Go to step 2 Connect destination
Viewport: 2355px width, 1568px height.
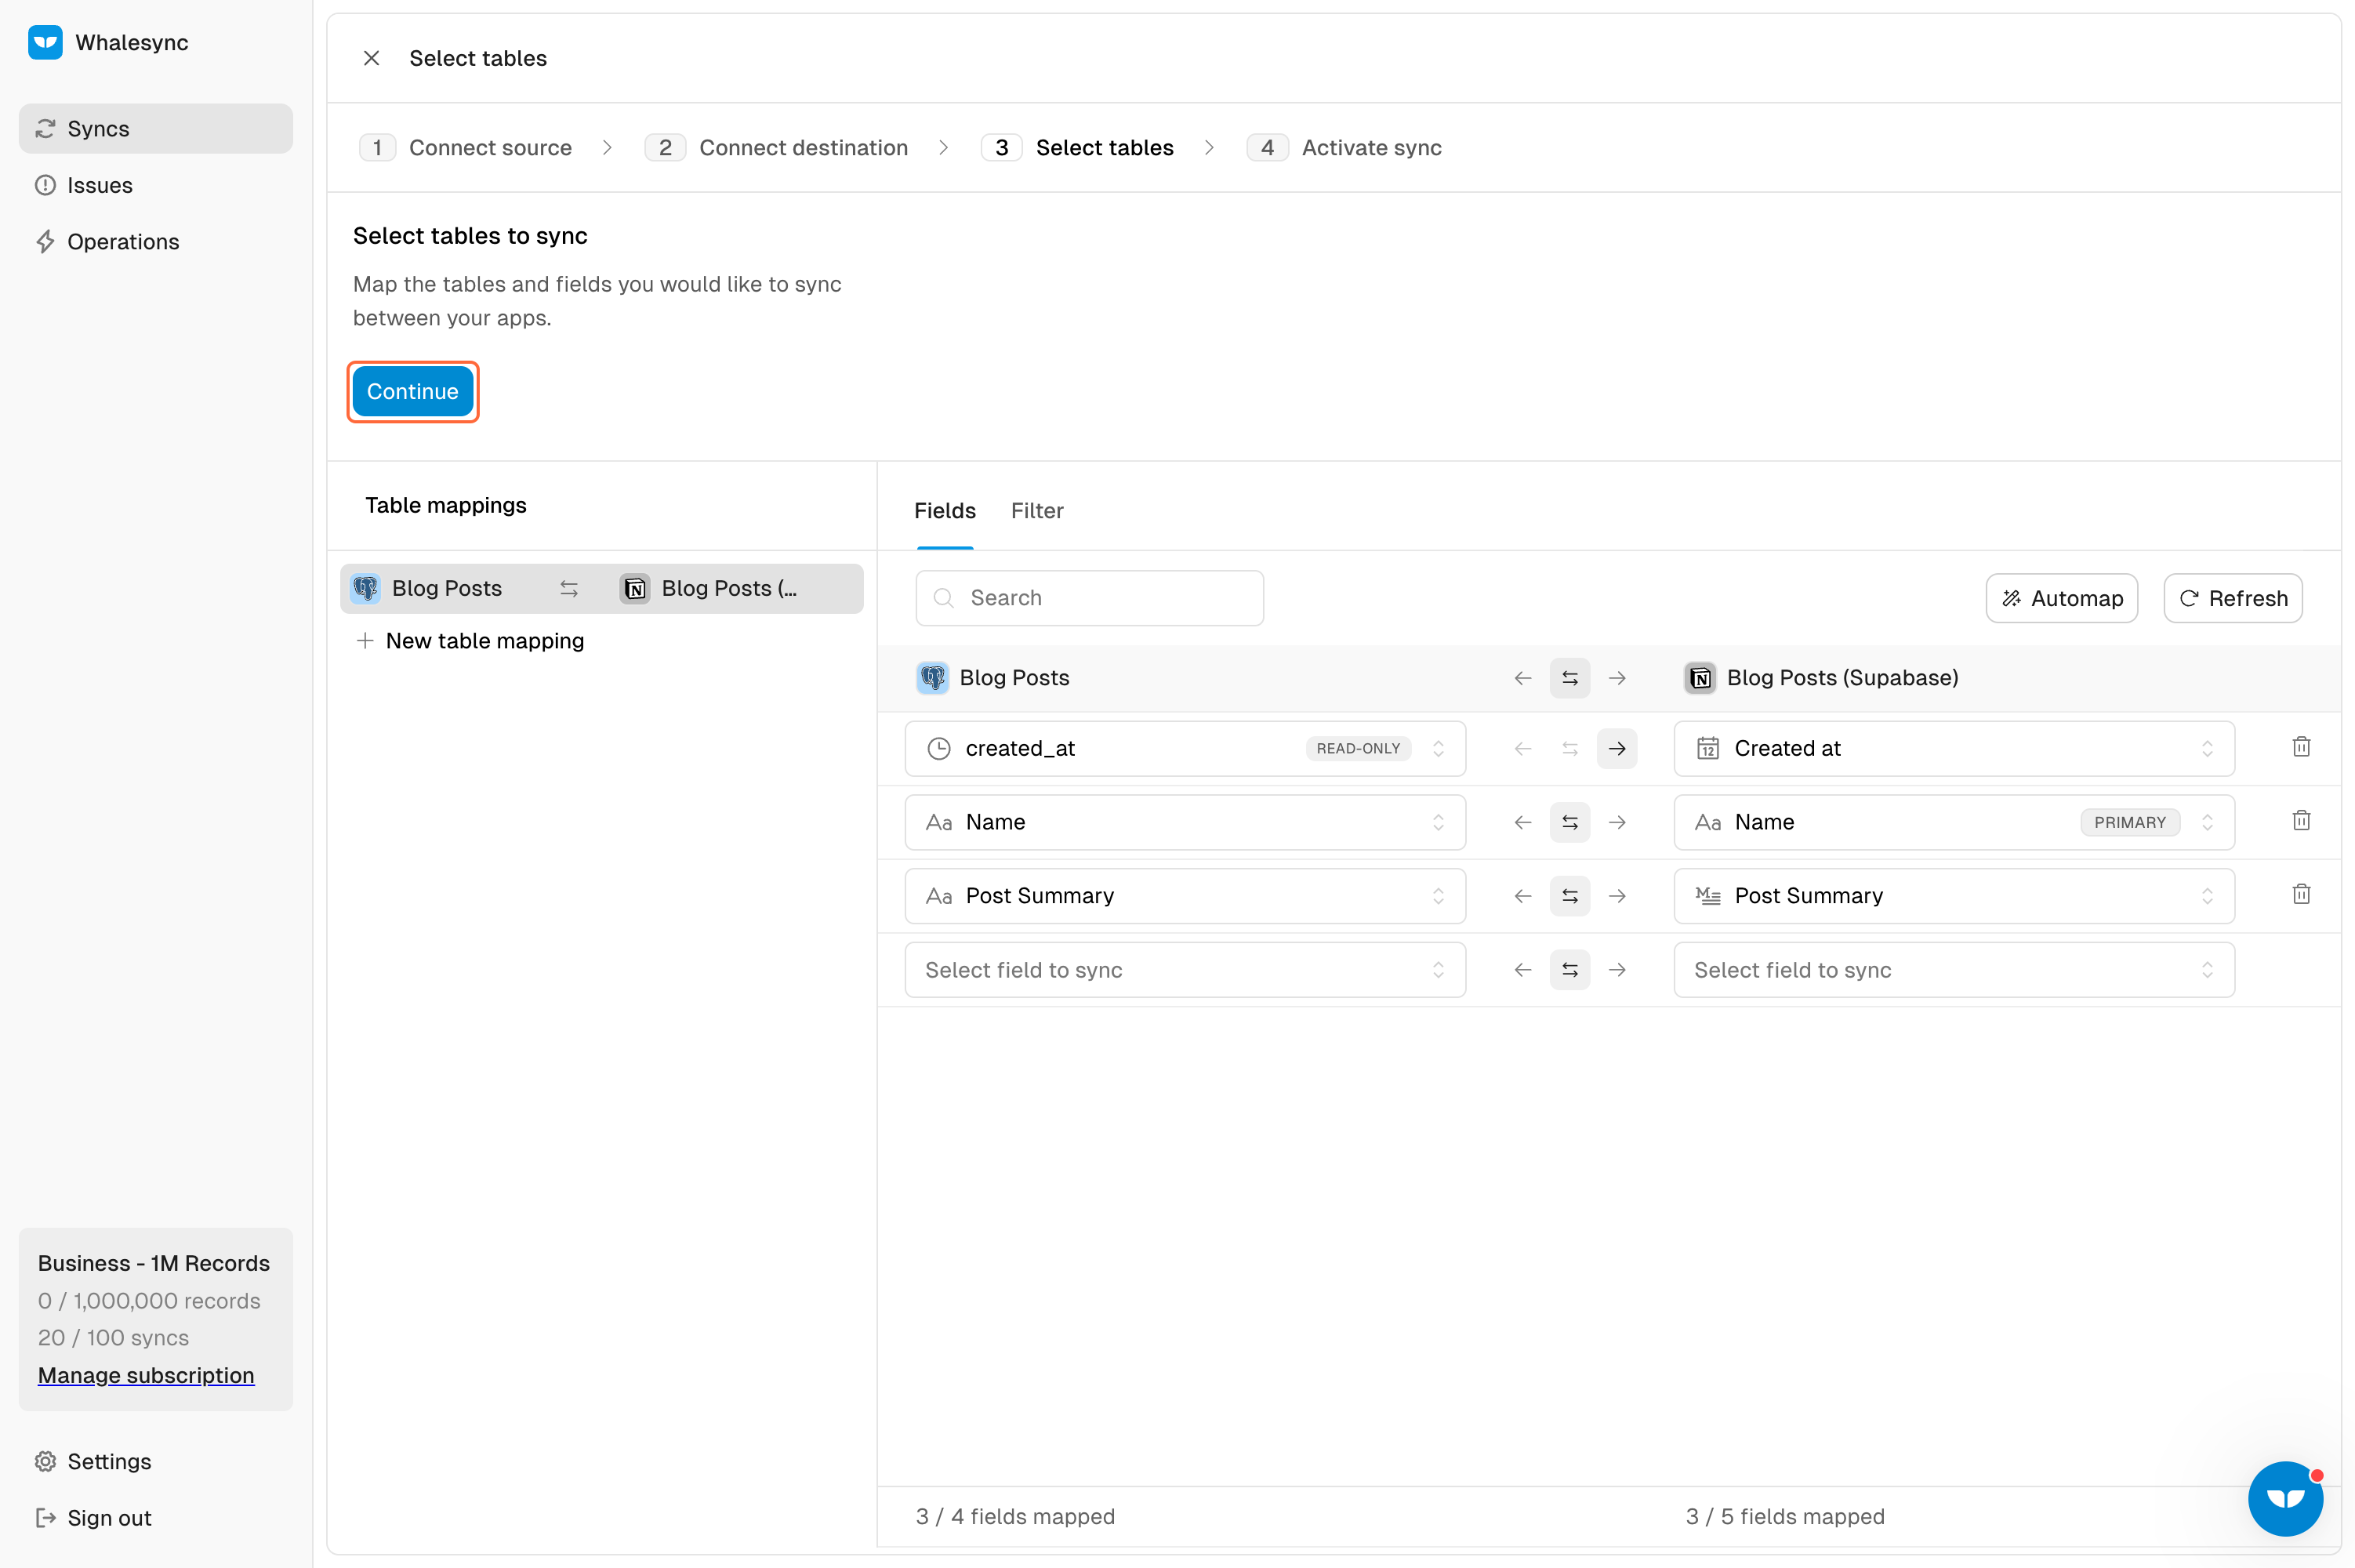pos(777,148)
